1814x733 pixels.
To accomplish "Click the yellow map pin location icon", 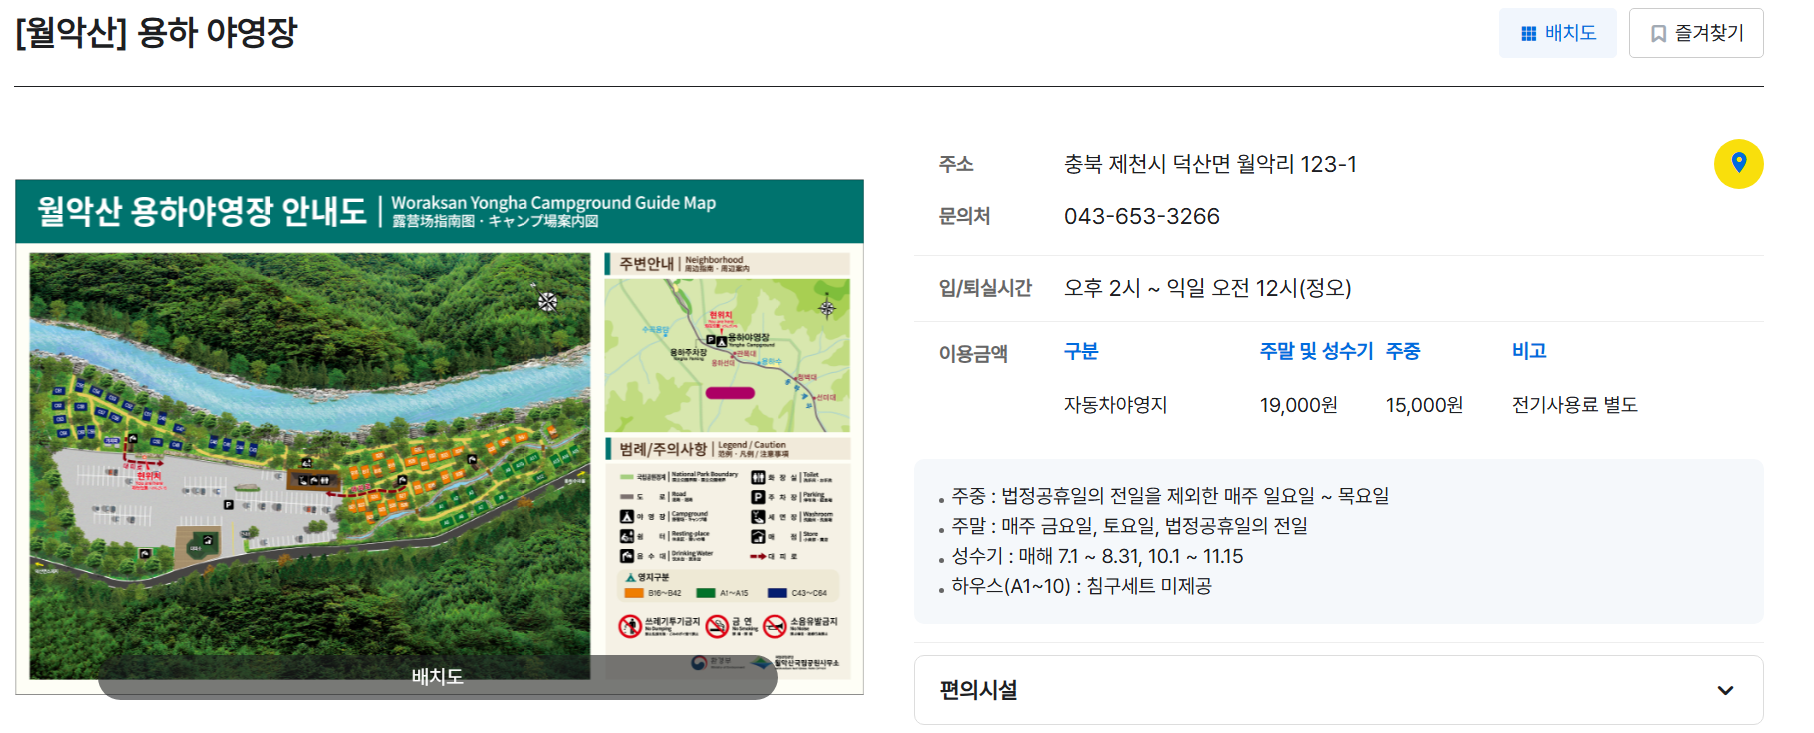I will [x=1738, y=164].
